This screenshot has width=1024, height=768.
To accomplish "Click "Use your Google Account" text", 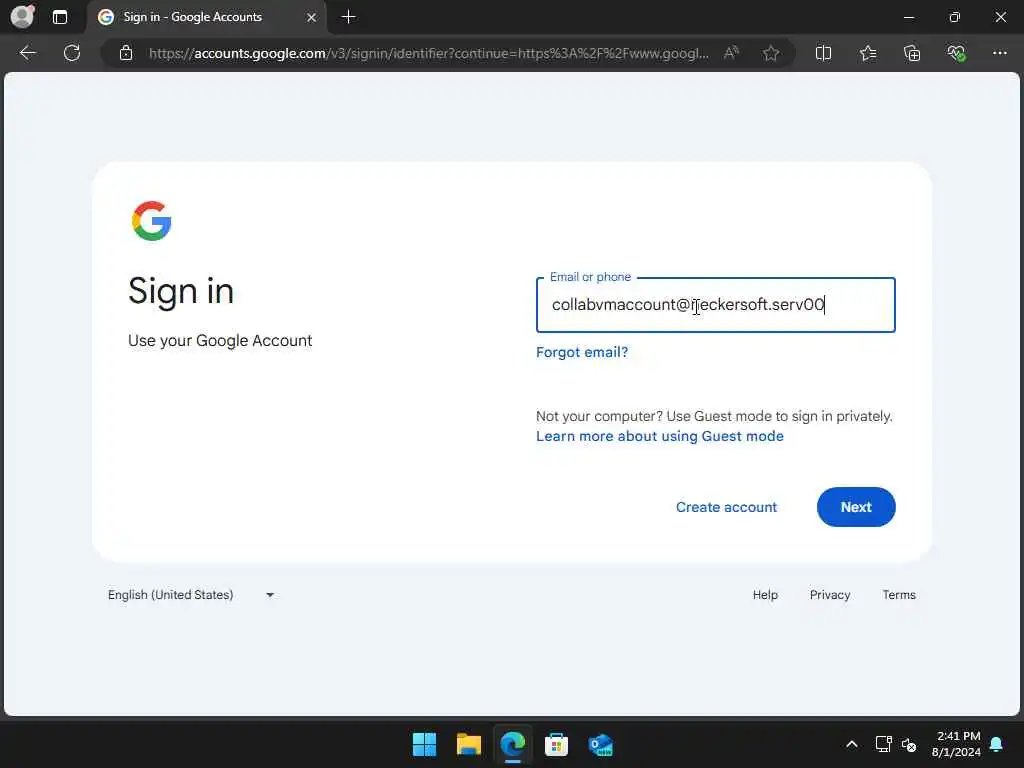I will (x=220, y=341).
